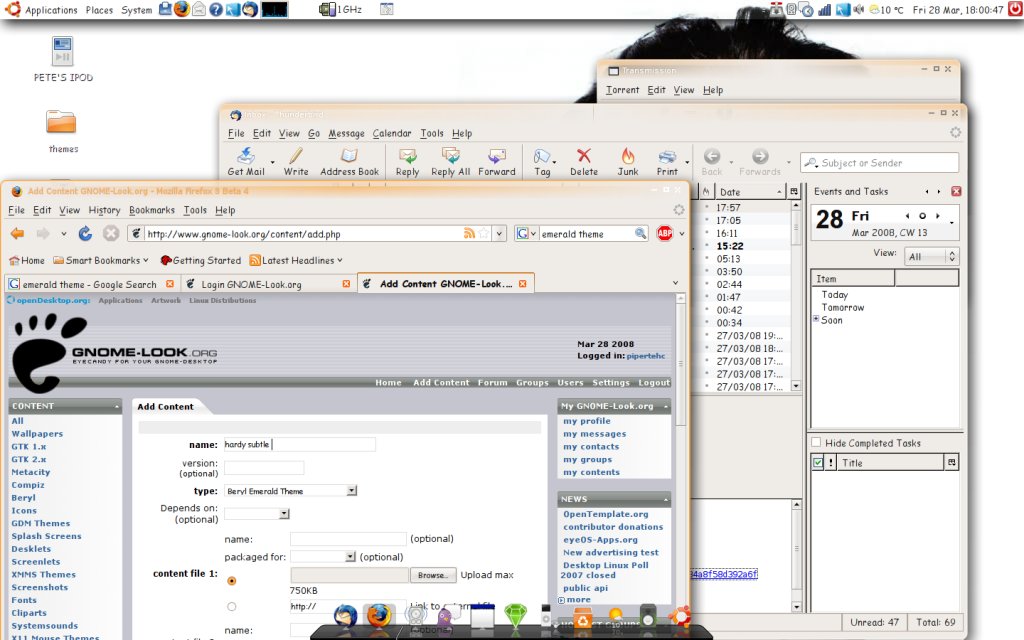Image resolution: width=1024 pixels, height=640 pixels.
Task: Open my profile link
Action: pos(586,421)
